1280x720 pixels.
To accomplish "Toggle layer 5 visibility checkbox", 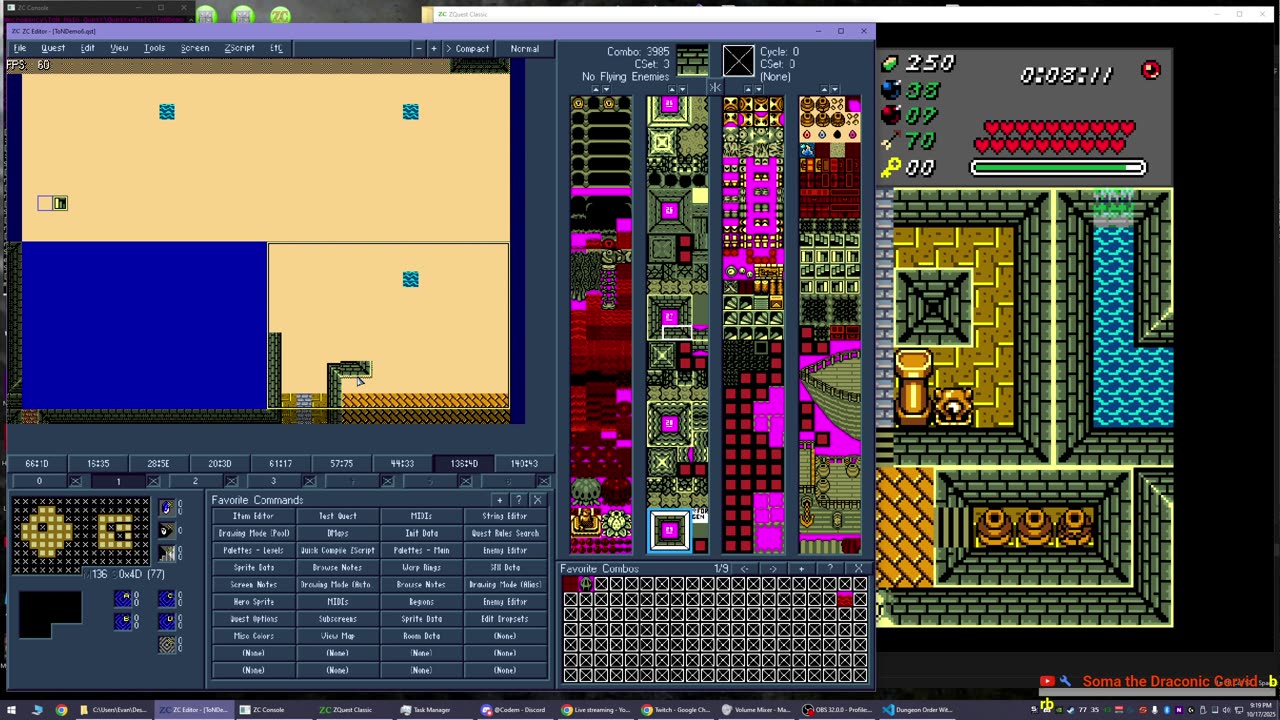I will [465, 481].
